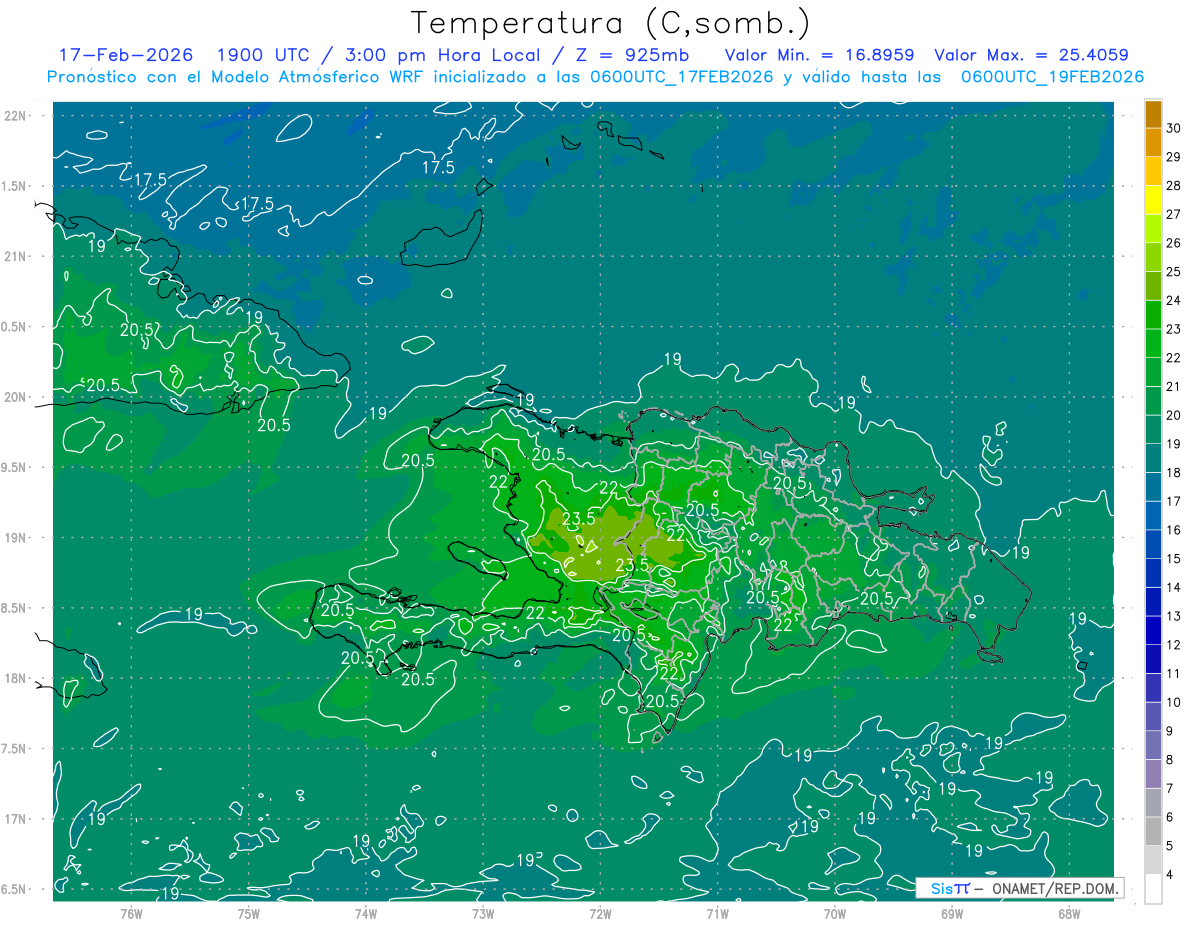Click the '22N' latitude axis label

tap(17, 116)
